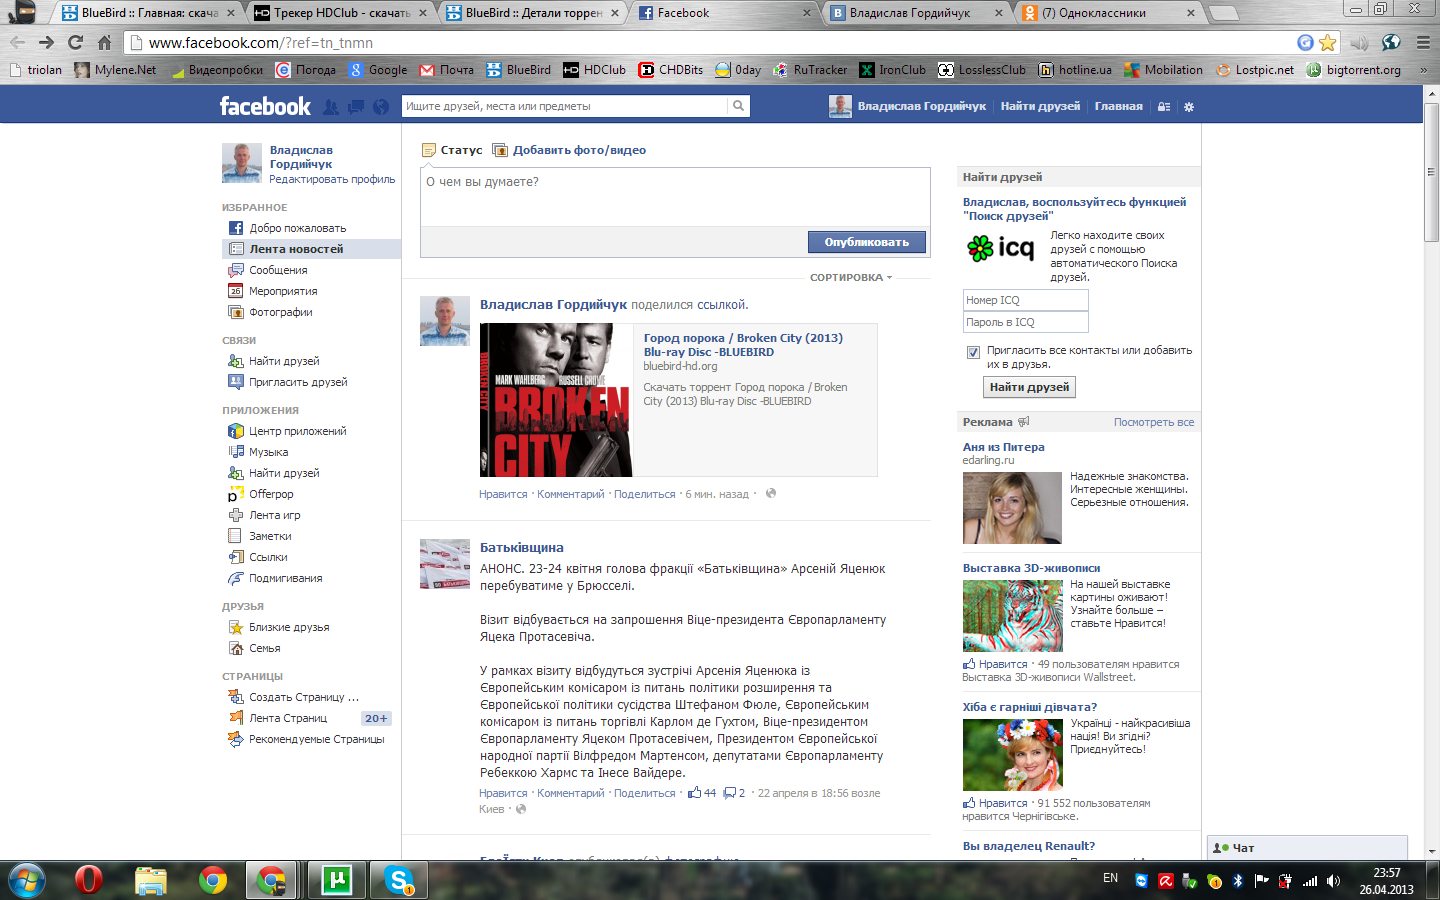Open Лента новостей in the sidebar

pyautogui.click(x=311, y=249)
